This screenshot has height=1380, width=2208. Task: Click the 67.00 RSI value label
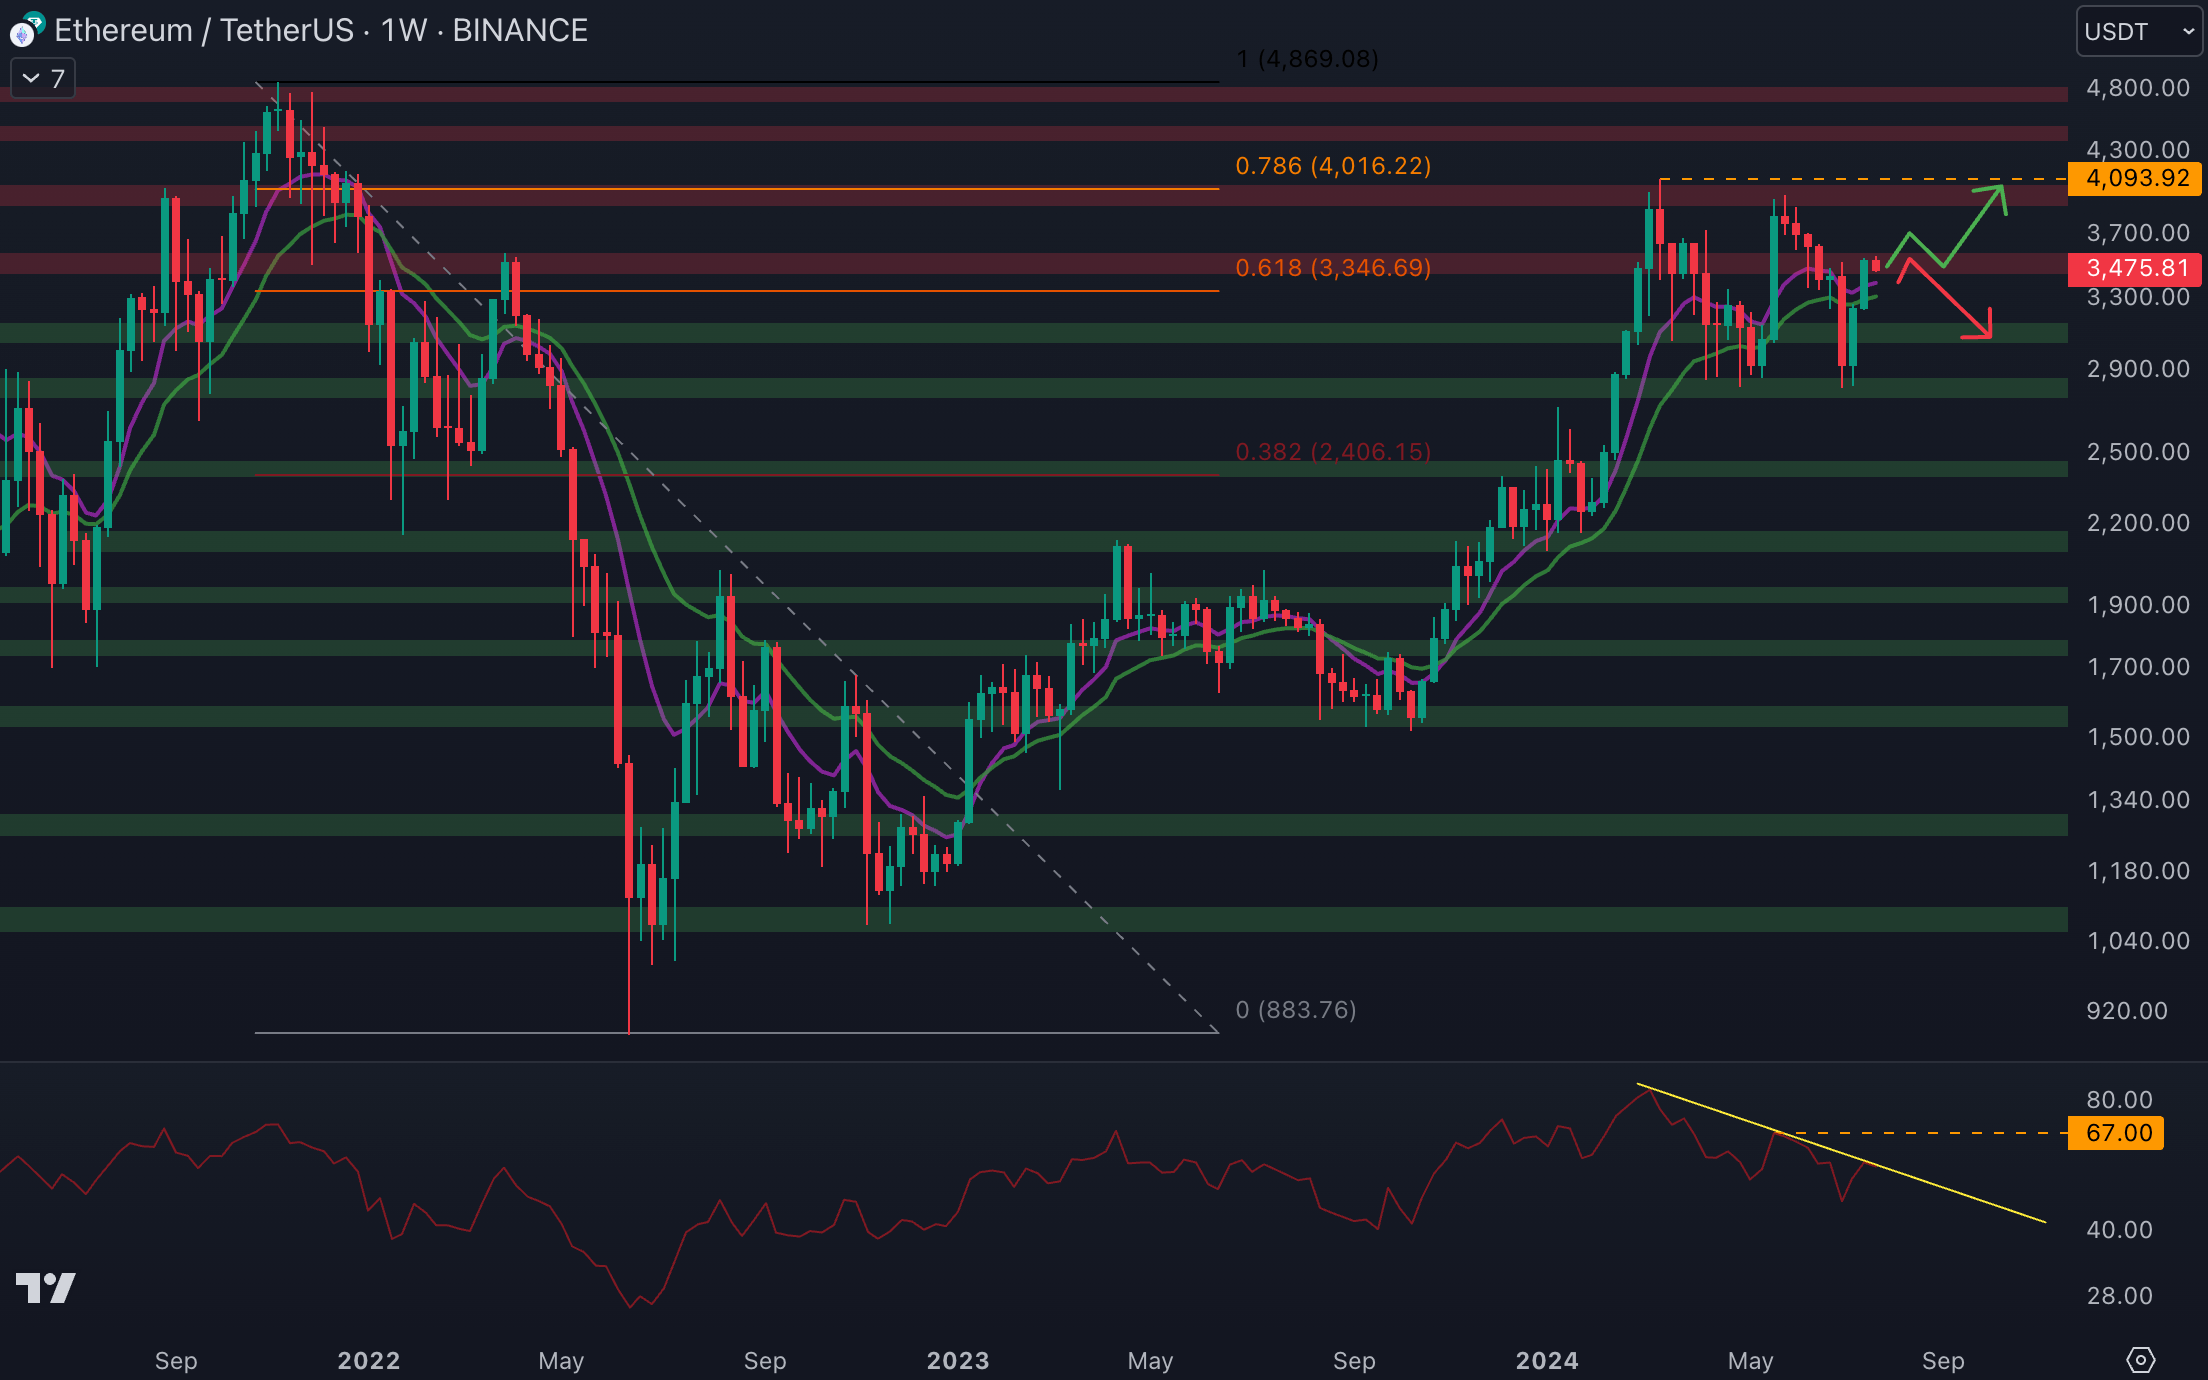point(2118,1133)
